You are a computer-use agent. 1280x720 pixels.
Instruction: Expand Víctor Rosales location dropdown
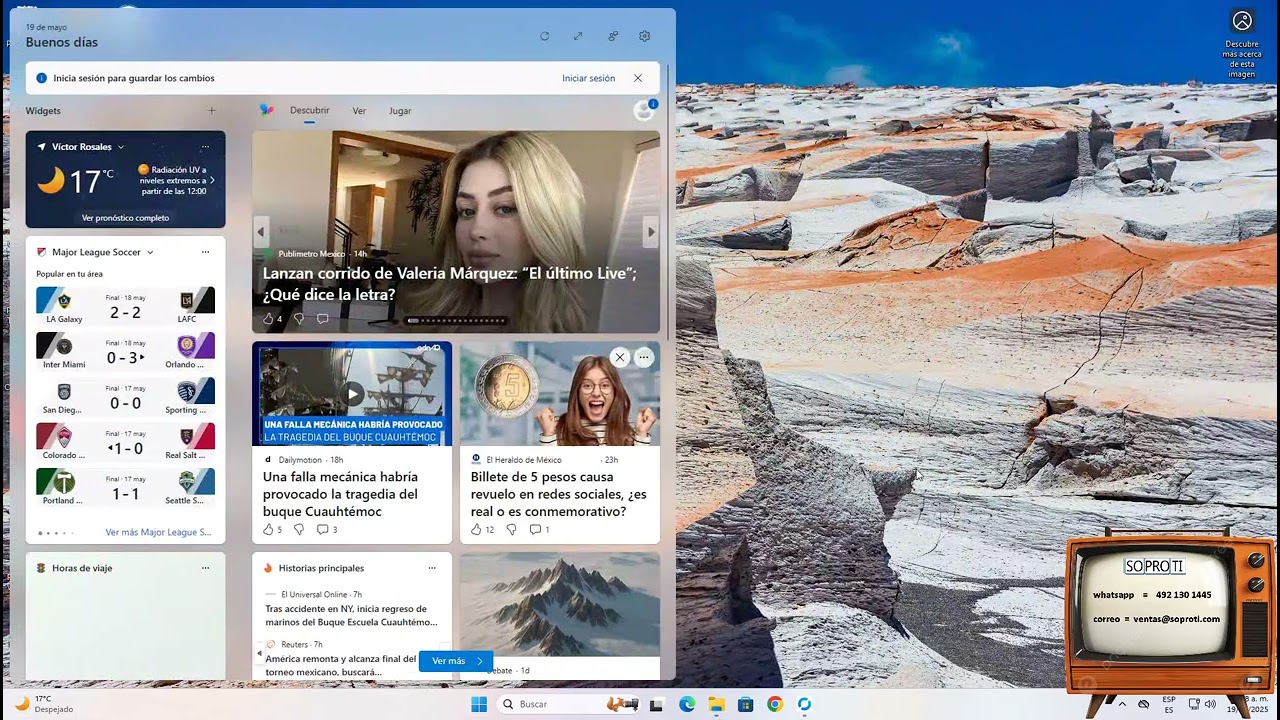(x=121, y=147)
